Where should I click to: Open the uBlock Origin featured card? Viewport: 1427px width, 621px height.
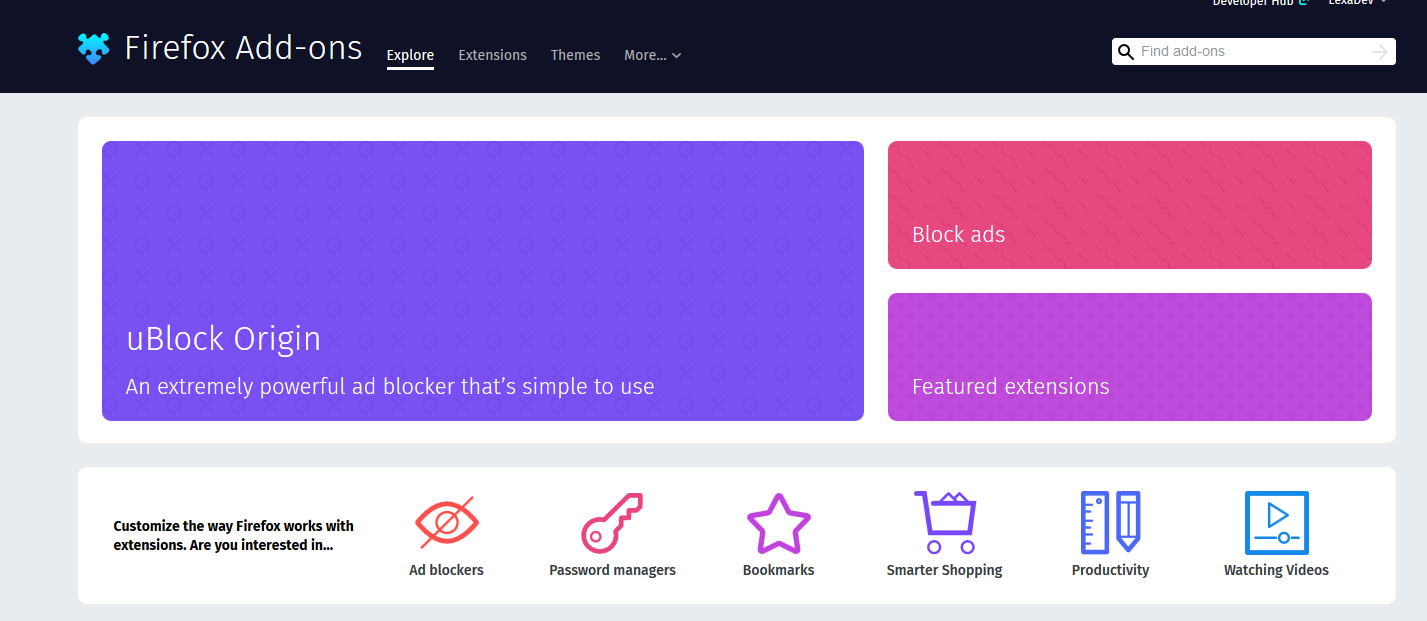pos(483,281)
